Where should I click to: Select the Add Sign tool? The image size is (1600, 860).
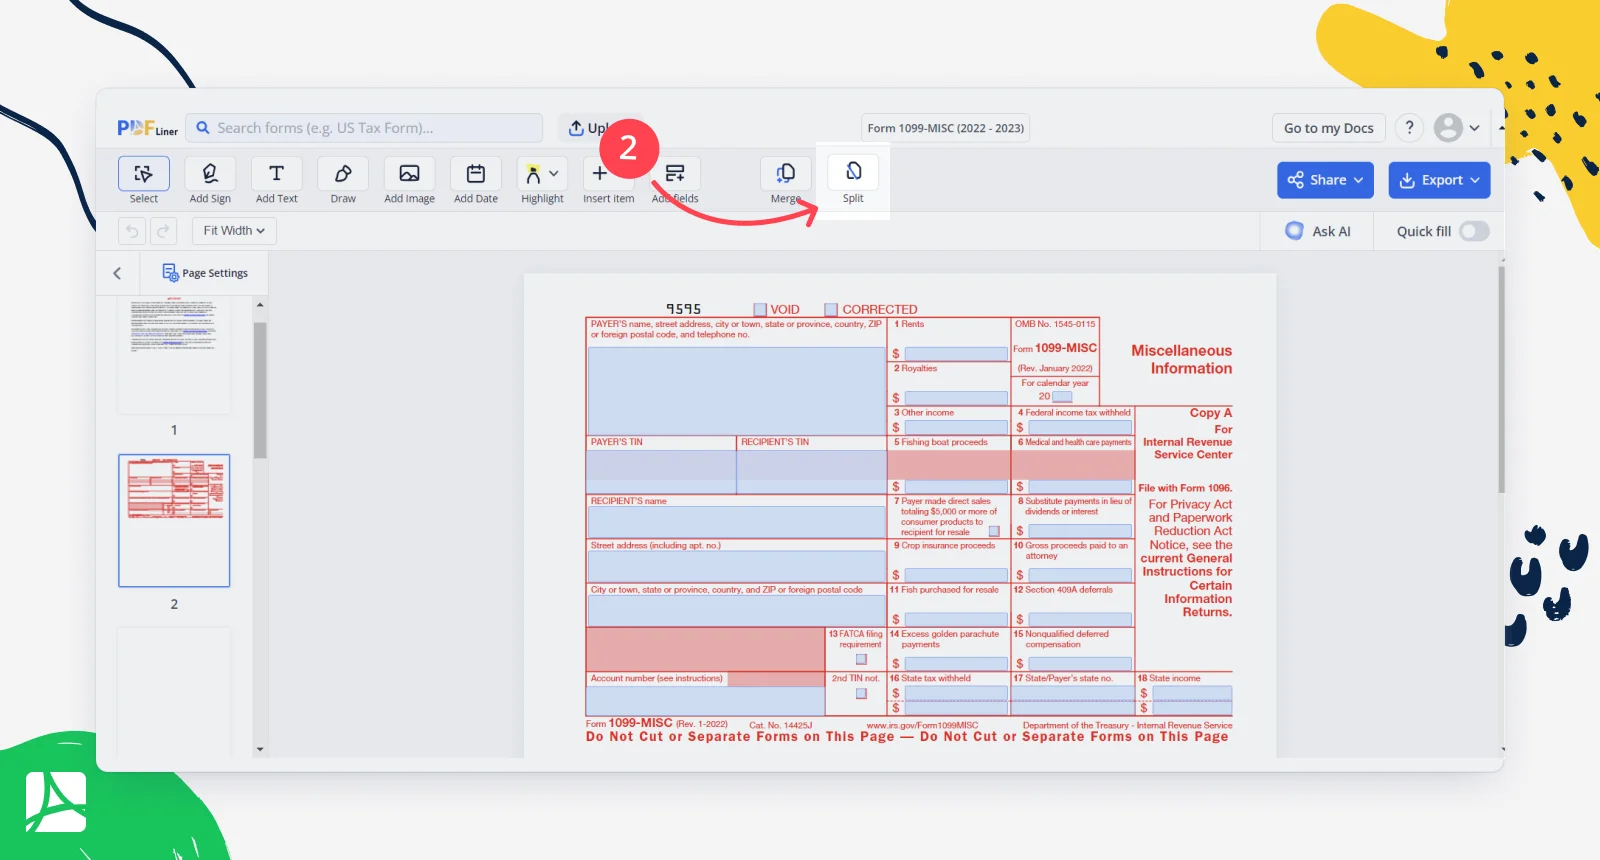(x=210, y=181)
